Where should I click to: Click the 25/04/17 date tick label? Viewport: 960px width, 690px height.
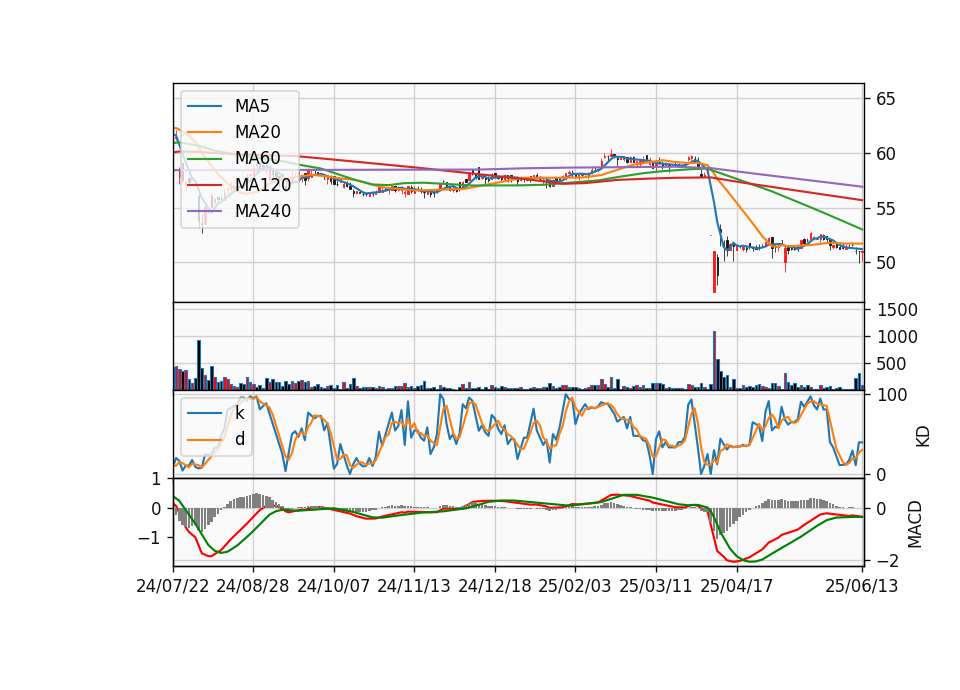(737, 586)
